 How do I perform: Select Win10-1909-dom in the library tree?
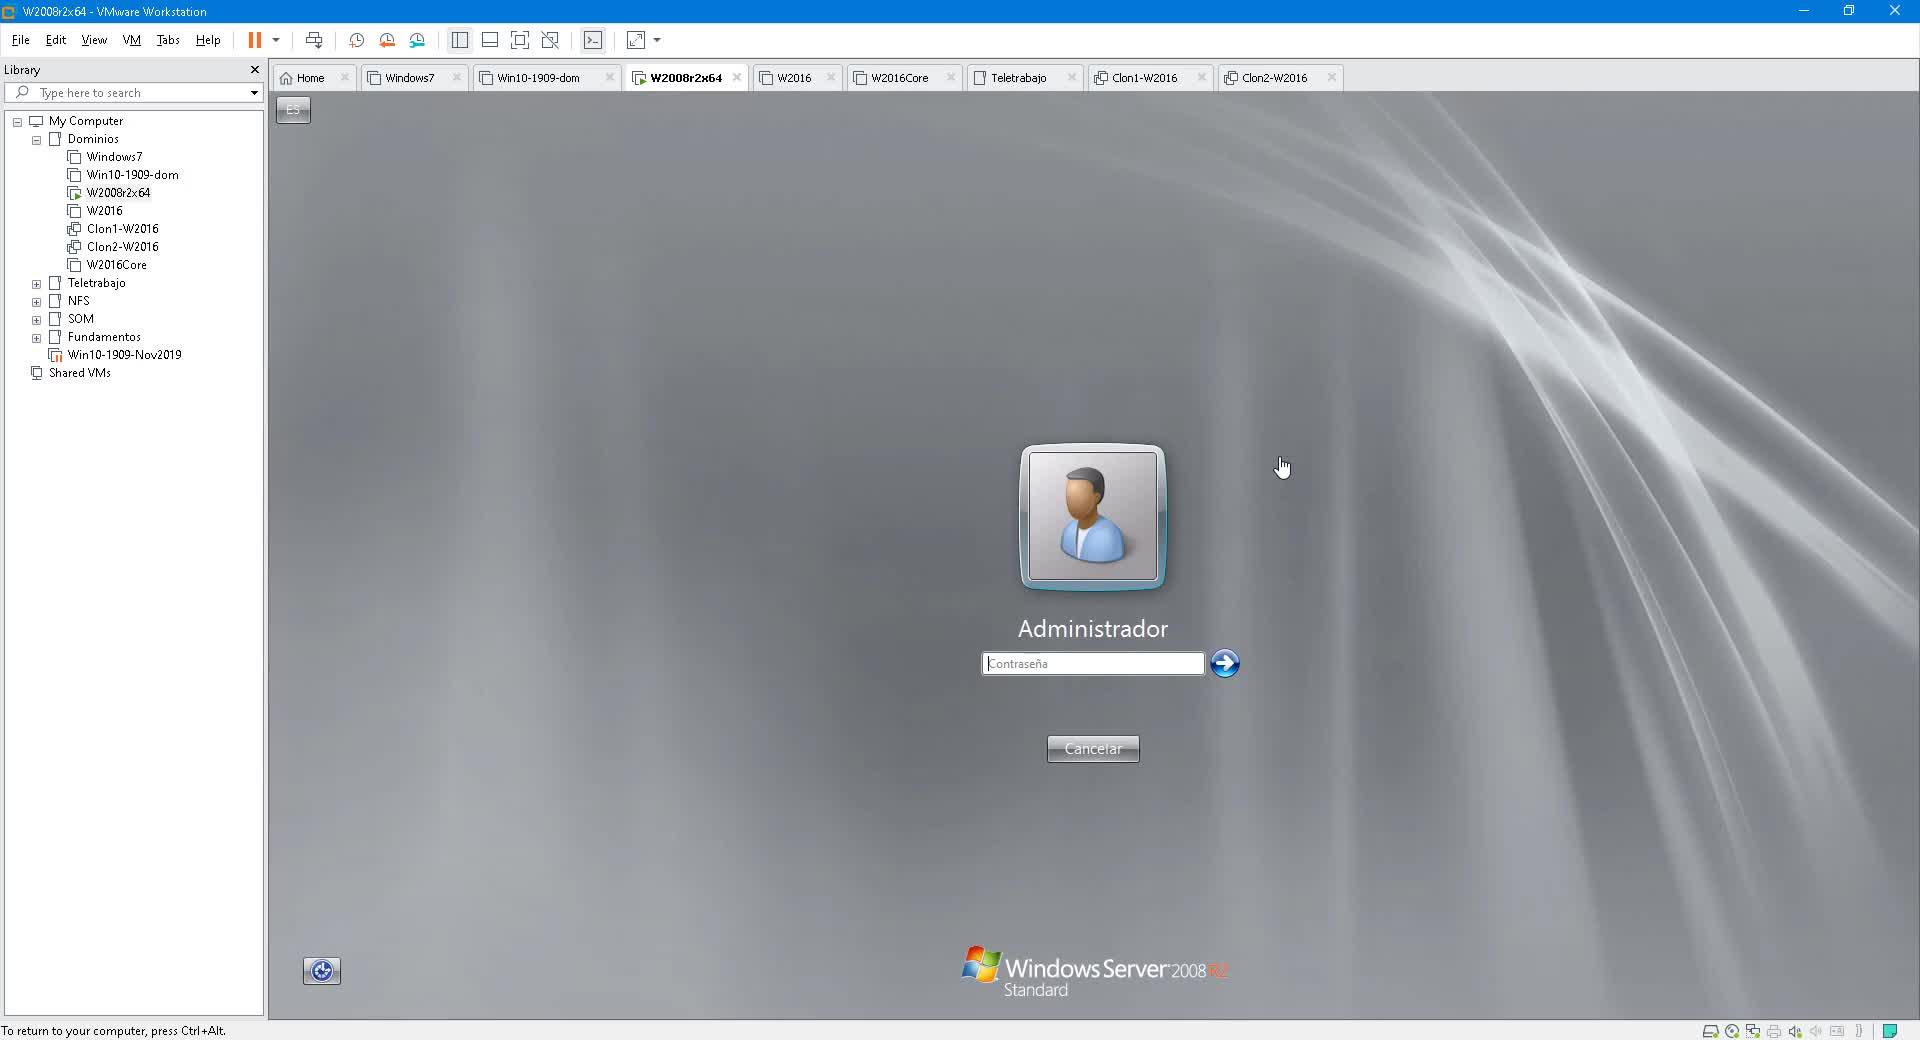click(x=132, y=175)
